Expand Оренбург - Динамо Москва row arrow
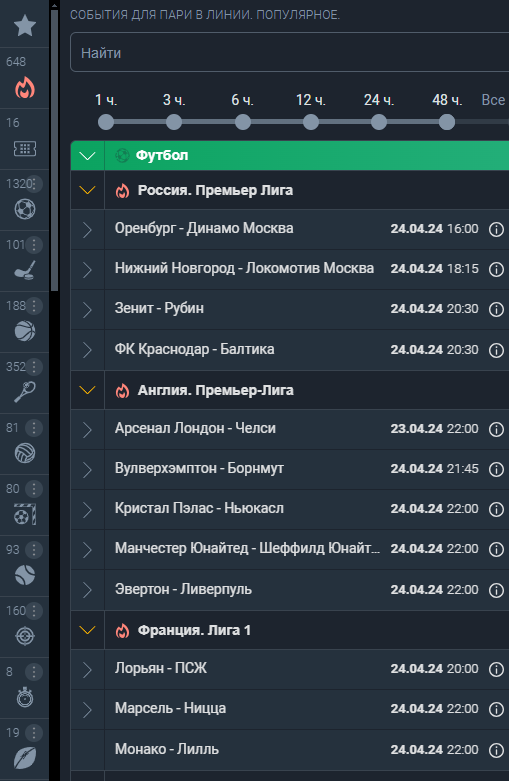The height and width of the screenshot is (781, 509). pyautogui.click(x=87, y=230)
